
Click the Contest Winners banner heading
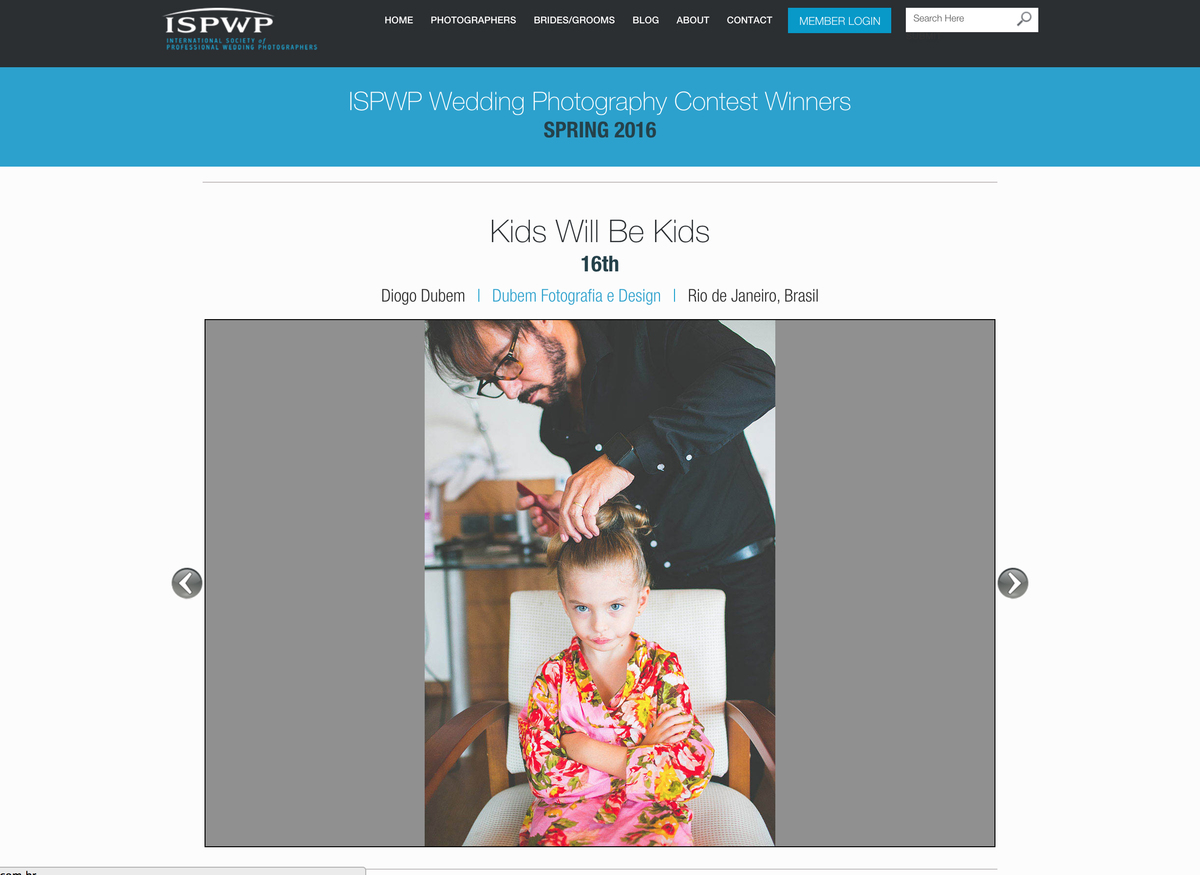coord(600,101)
